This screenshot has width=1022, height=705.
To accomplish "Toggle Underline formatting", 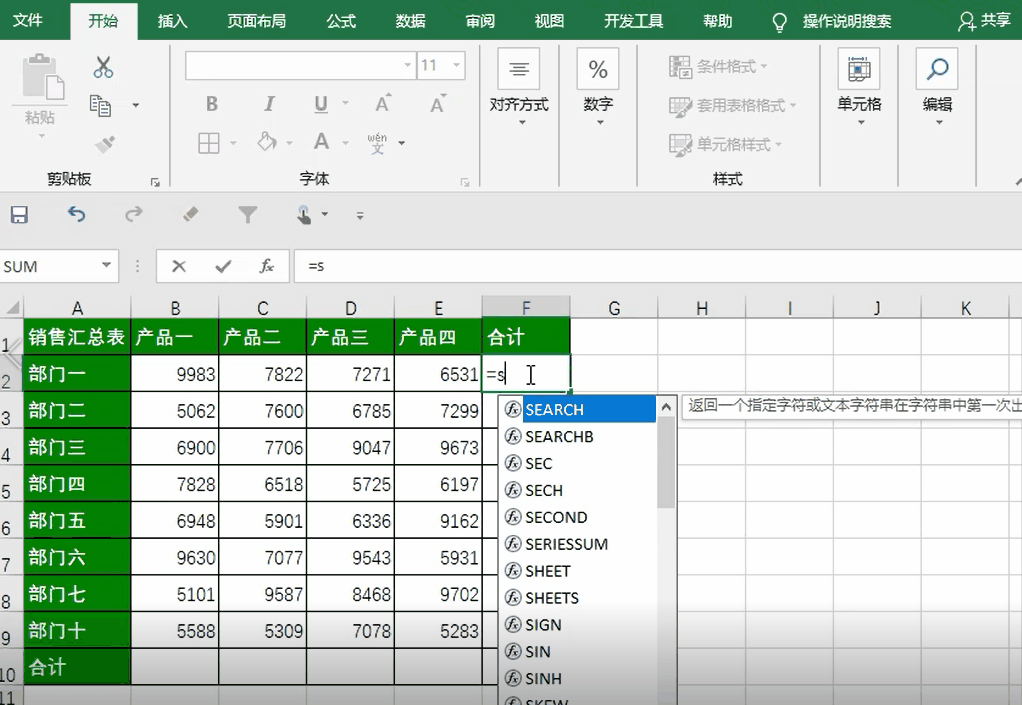I will click(x=321, y=104).
